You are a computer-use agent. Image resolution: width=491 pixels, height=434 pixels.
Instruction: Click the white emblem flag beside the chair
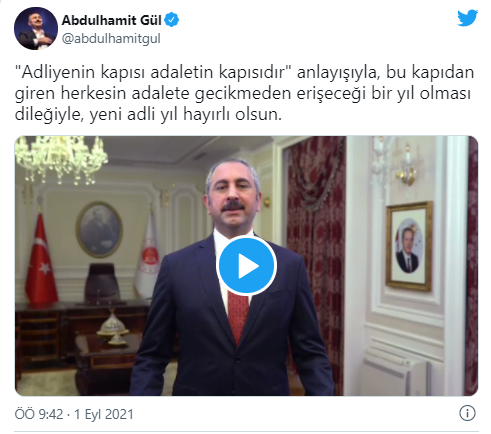(x=148, y=258)
